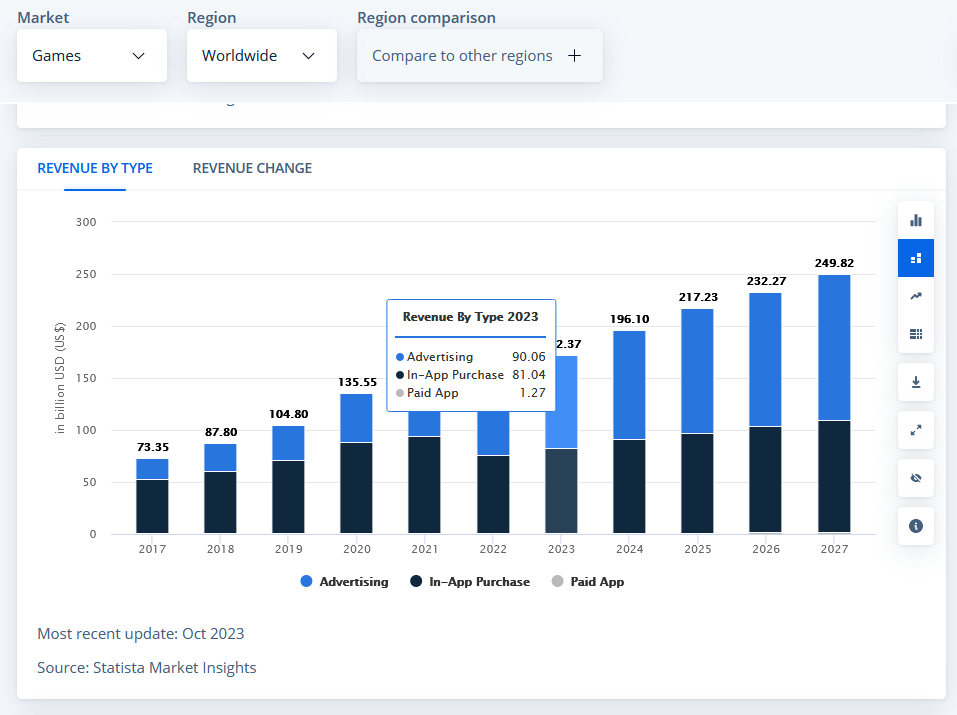Toggle the crossed-eye hide values button
The width and height of the screenshot is (957, 715).
(915, 478)
